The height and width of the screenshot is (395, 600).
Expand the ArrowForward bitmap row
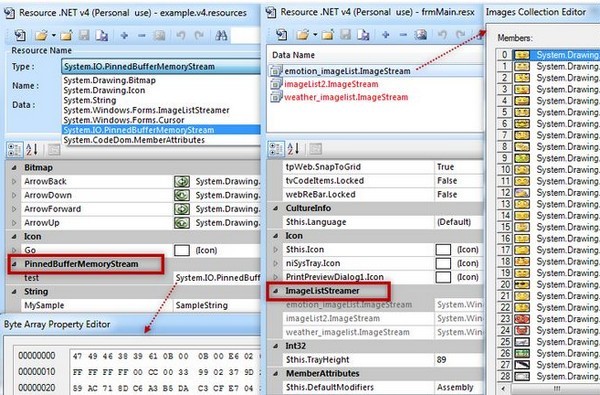pos(14,209)
